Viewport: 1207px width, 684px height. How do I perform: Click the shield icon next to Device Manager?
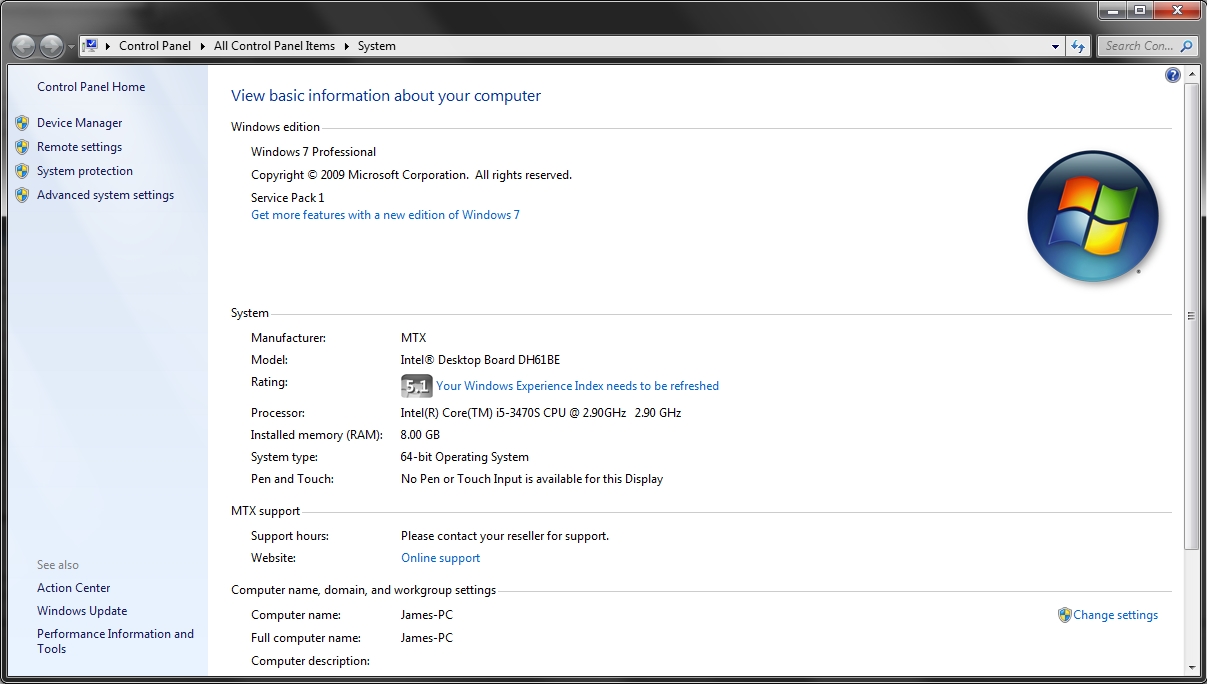click(22, 123)
